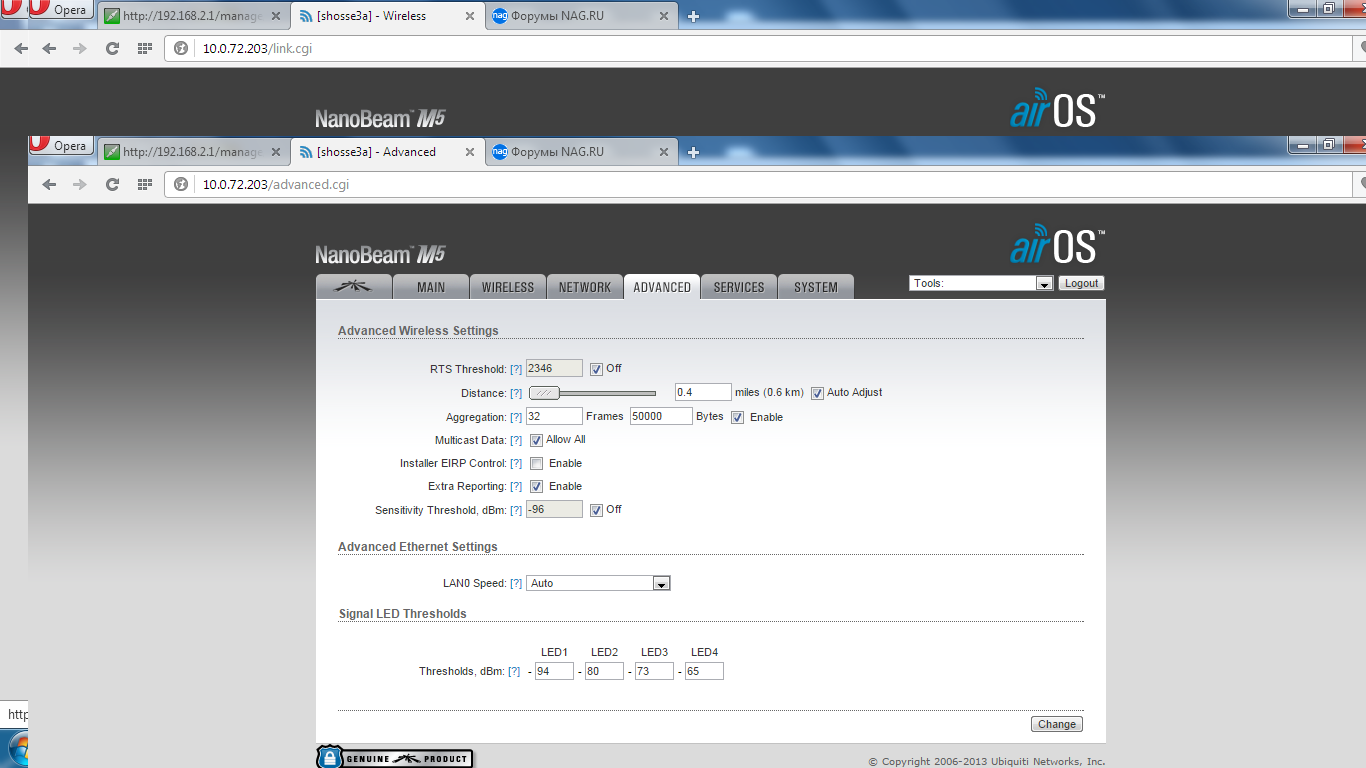
Task: Click the Advanced Wireless Settings heading
Action: click(418, 331)
